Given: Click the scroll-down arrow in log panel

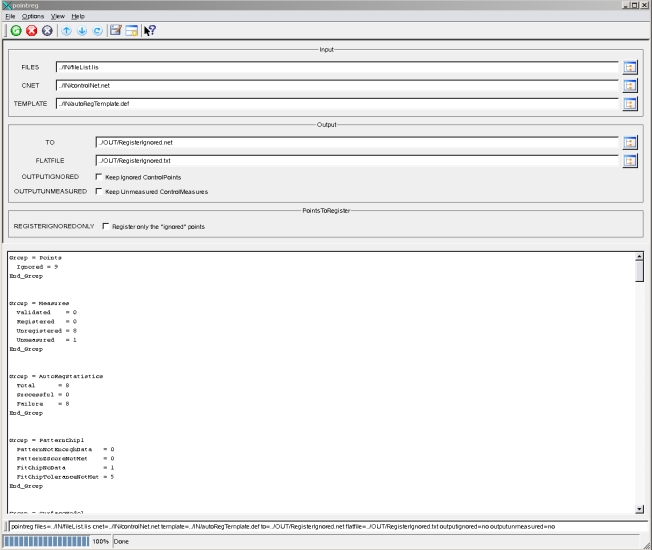Looking at the screenshot, I should [640, 509].
